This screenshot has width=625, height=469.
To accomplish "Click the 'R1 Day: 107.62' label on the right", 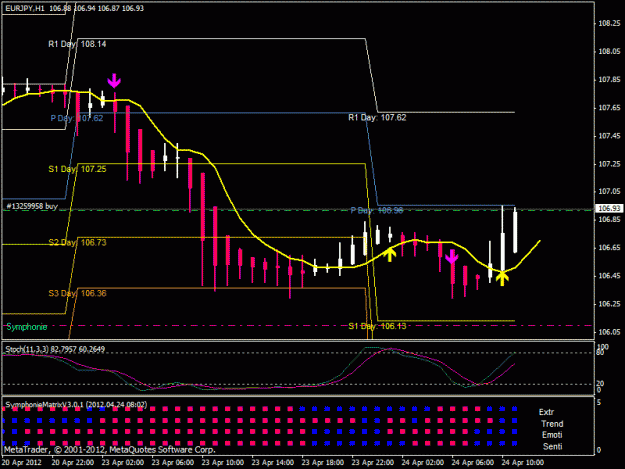I will coord(377,118).
